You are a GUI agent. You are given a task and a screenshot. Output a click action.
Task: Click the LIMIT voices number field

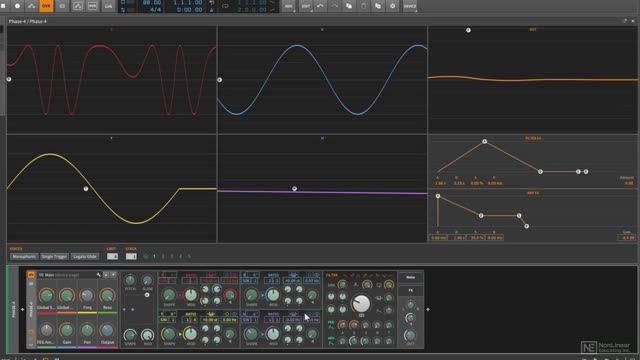[x=112, y=256]
